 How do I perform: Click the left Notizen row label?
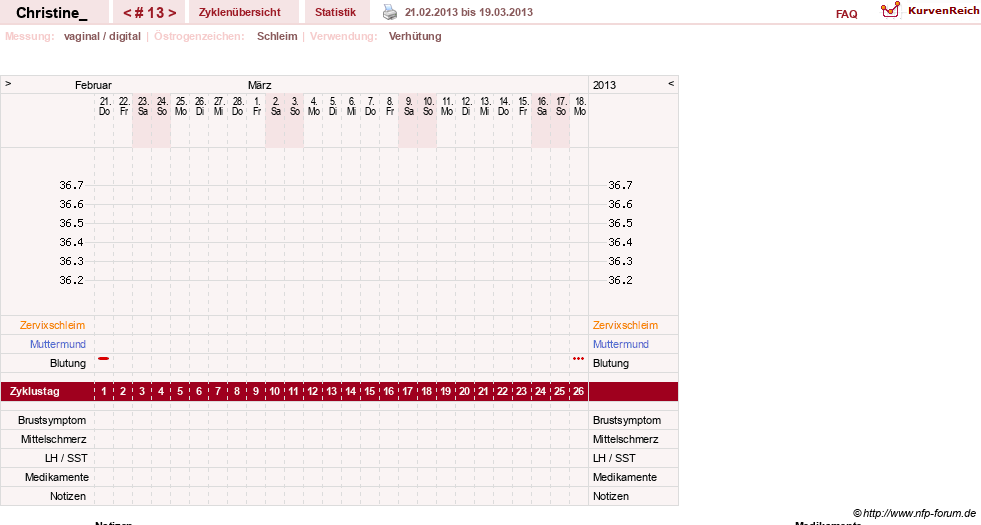click(x=68, y=496)
